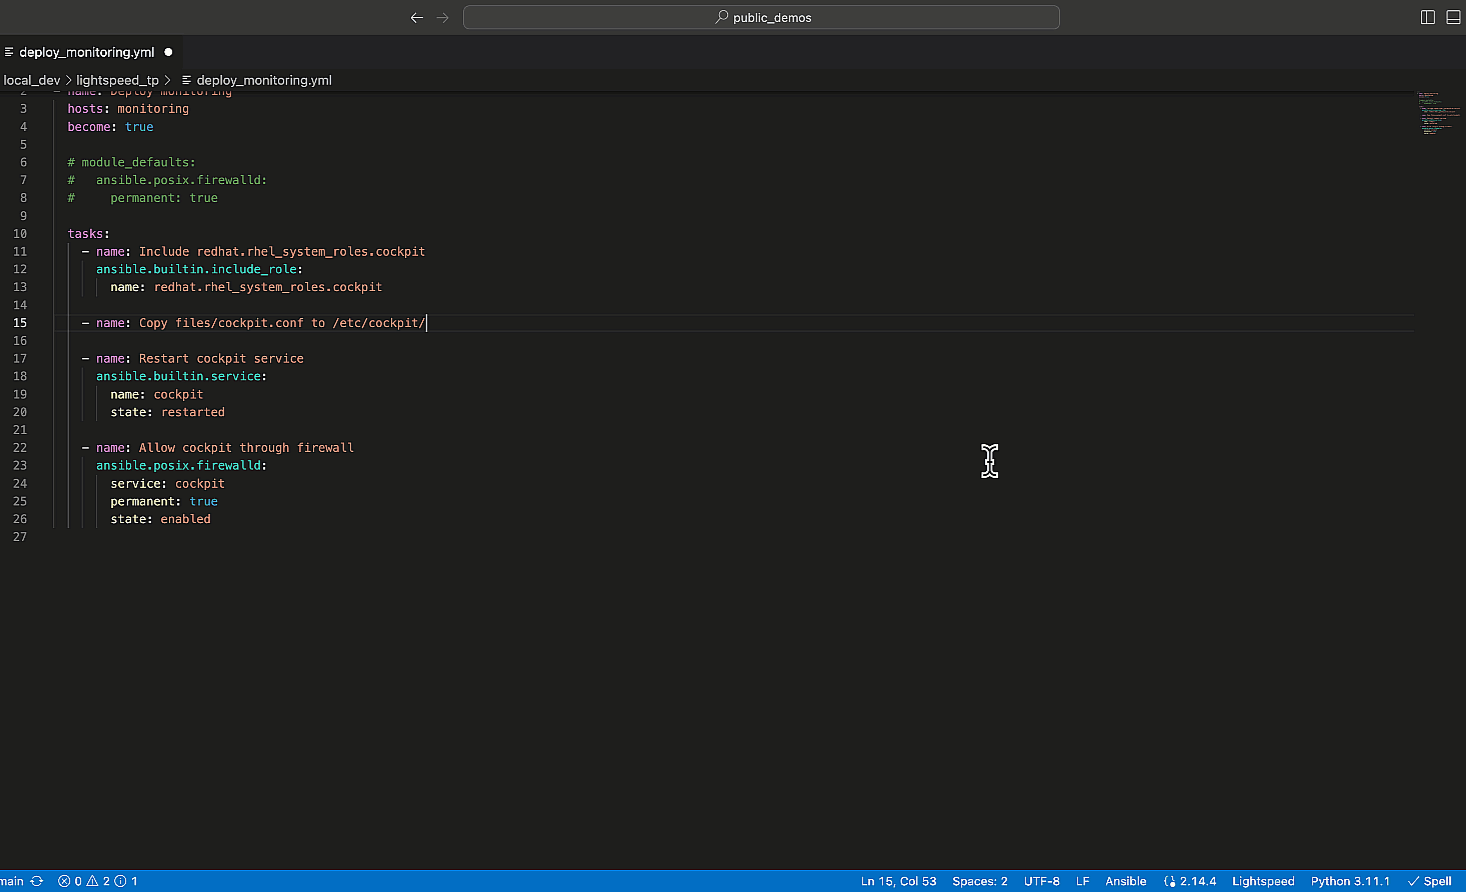Screen dimensions: 1466x892
Task: Click the git sync changes icon
Action: point(37,881)
